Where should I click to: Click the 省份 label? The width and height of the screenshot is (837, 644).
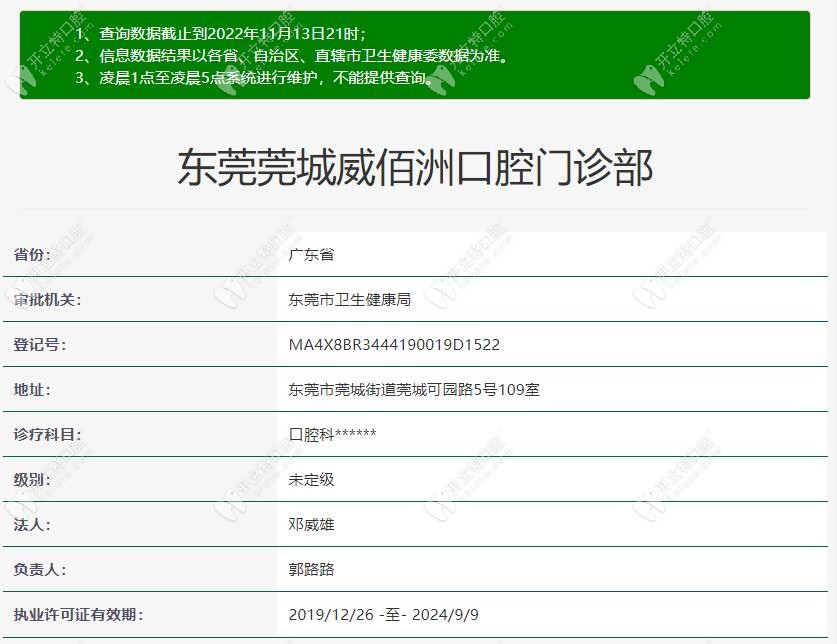coord(32,255)
